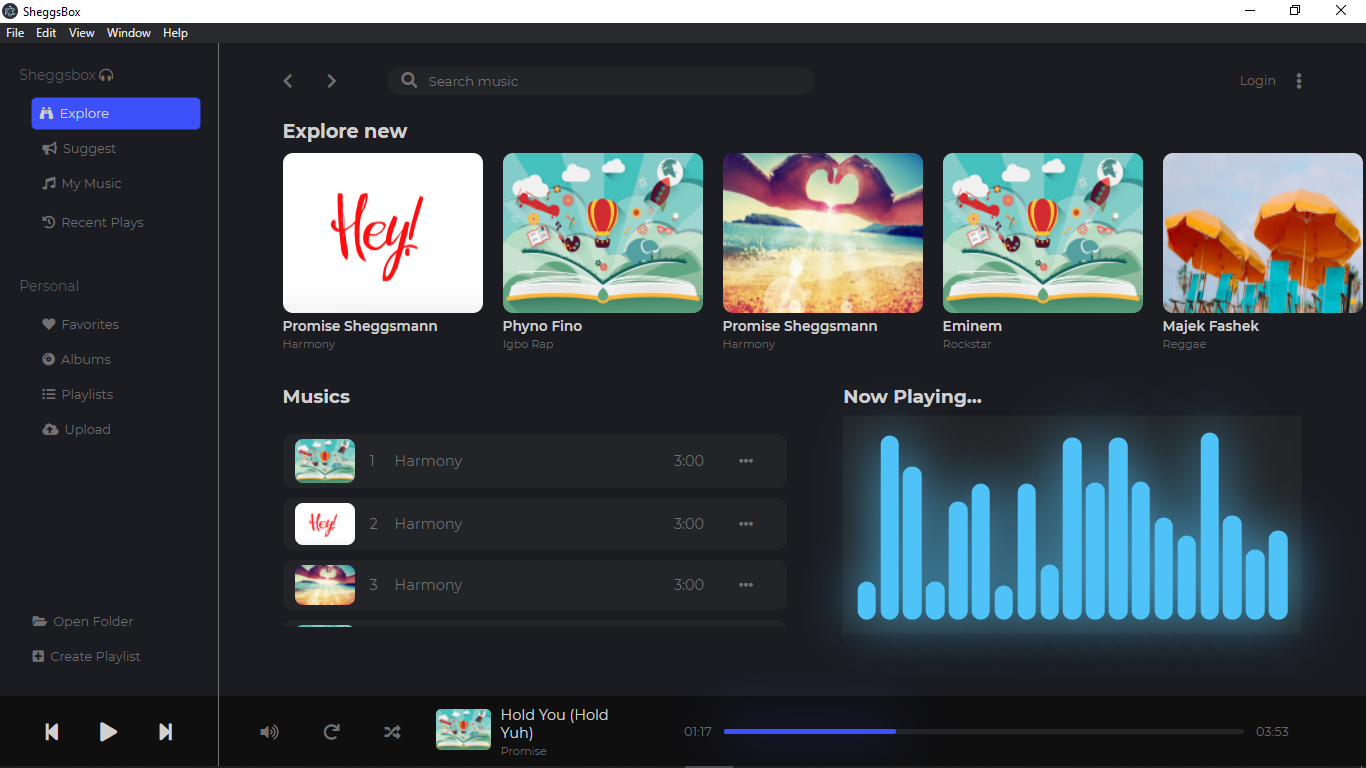1366x768 pixels.
Task: Toggle repeat mode icon
Action: click(x=332, y=732)
